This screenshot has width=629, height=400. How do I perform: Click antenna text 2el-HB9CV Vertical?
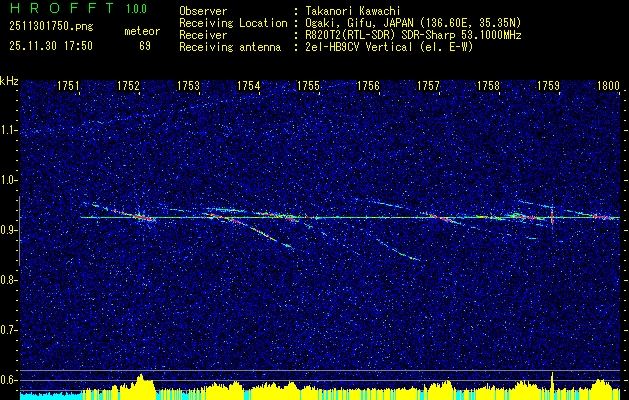click(x=359, y=47)
